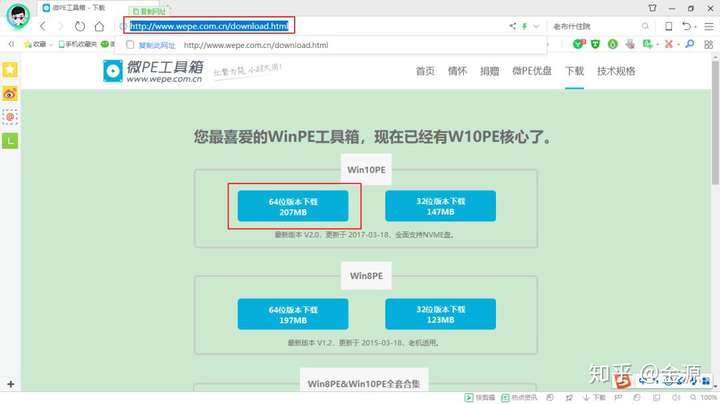Expand the address bar dropdown arrow
Viewport: 720px width, 404px height.
click(x=536, y=26)
